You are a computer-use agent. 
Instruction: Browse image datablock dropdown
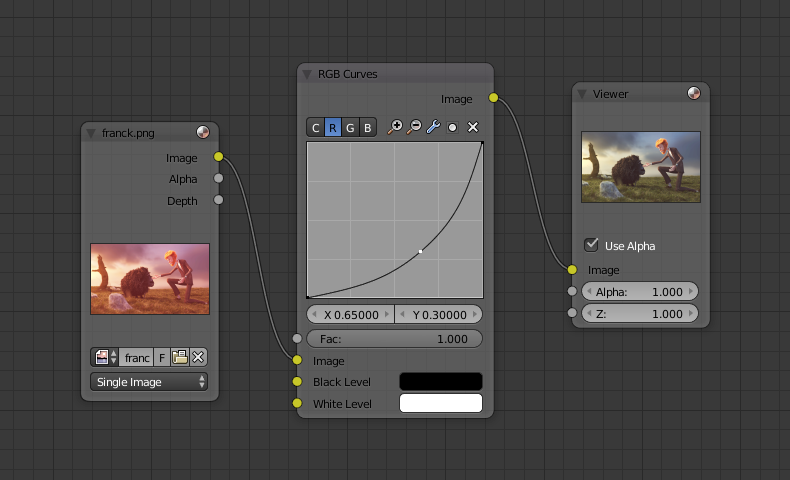(x=104, y=357)
